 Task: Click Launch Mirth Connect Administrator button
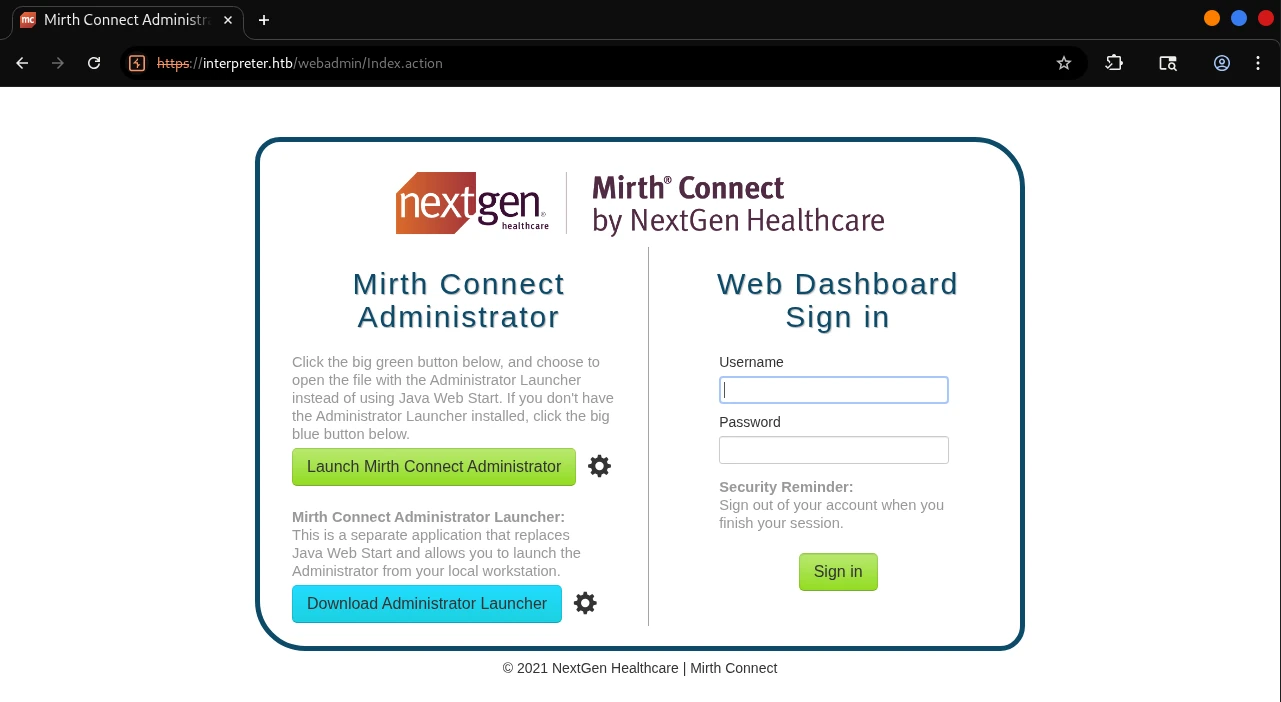point(434,467)
